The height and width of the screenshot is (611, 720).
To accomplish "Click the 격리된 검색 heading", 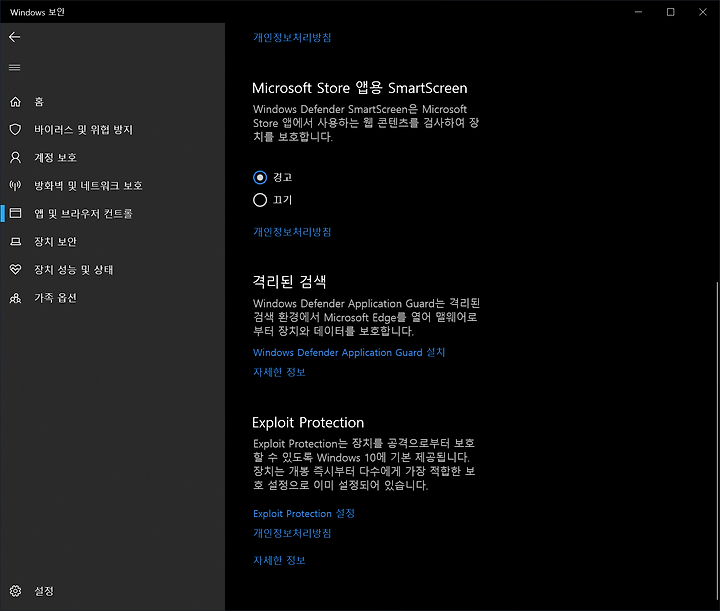I will pos(289,281).
